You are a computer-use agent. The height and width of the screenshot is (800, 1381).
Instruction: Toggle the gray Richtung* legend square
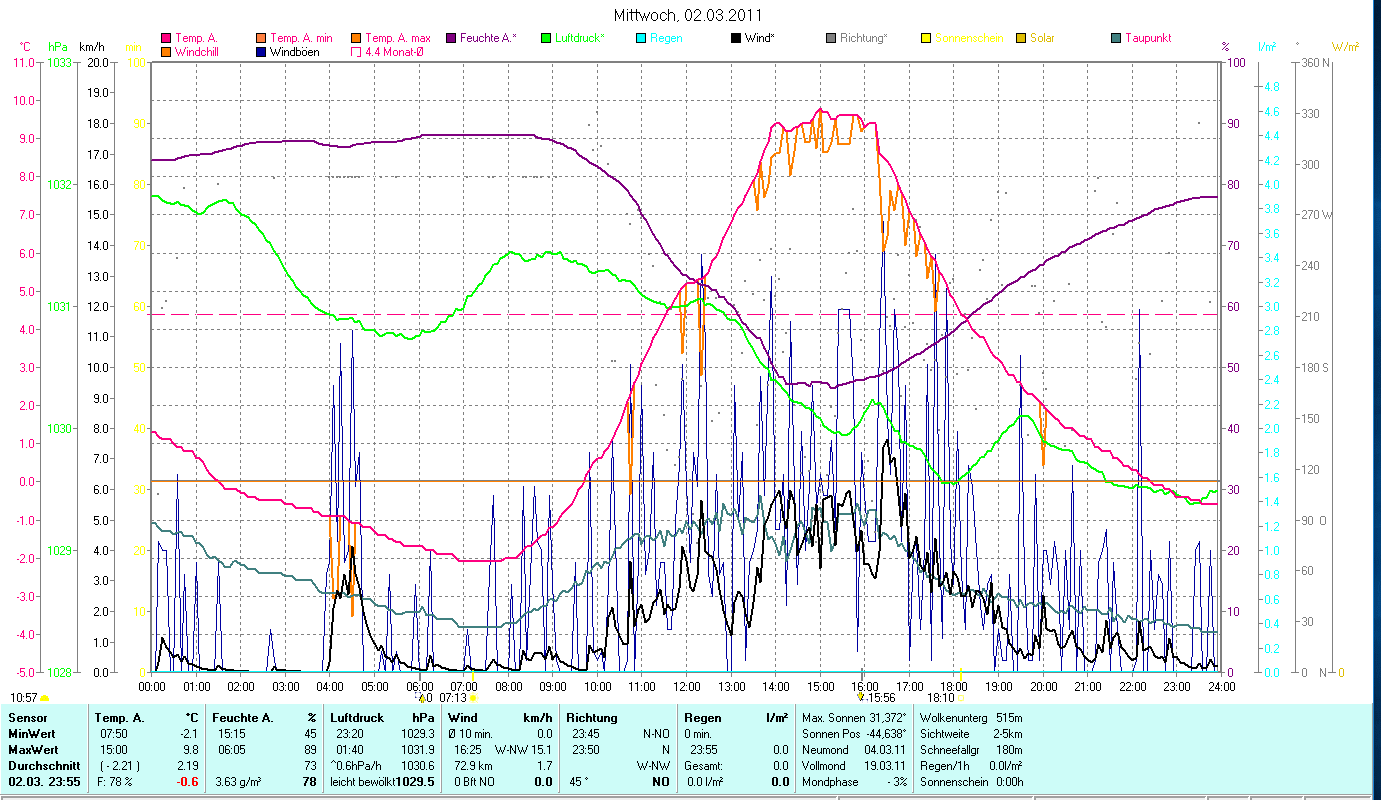831,39
